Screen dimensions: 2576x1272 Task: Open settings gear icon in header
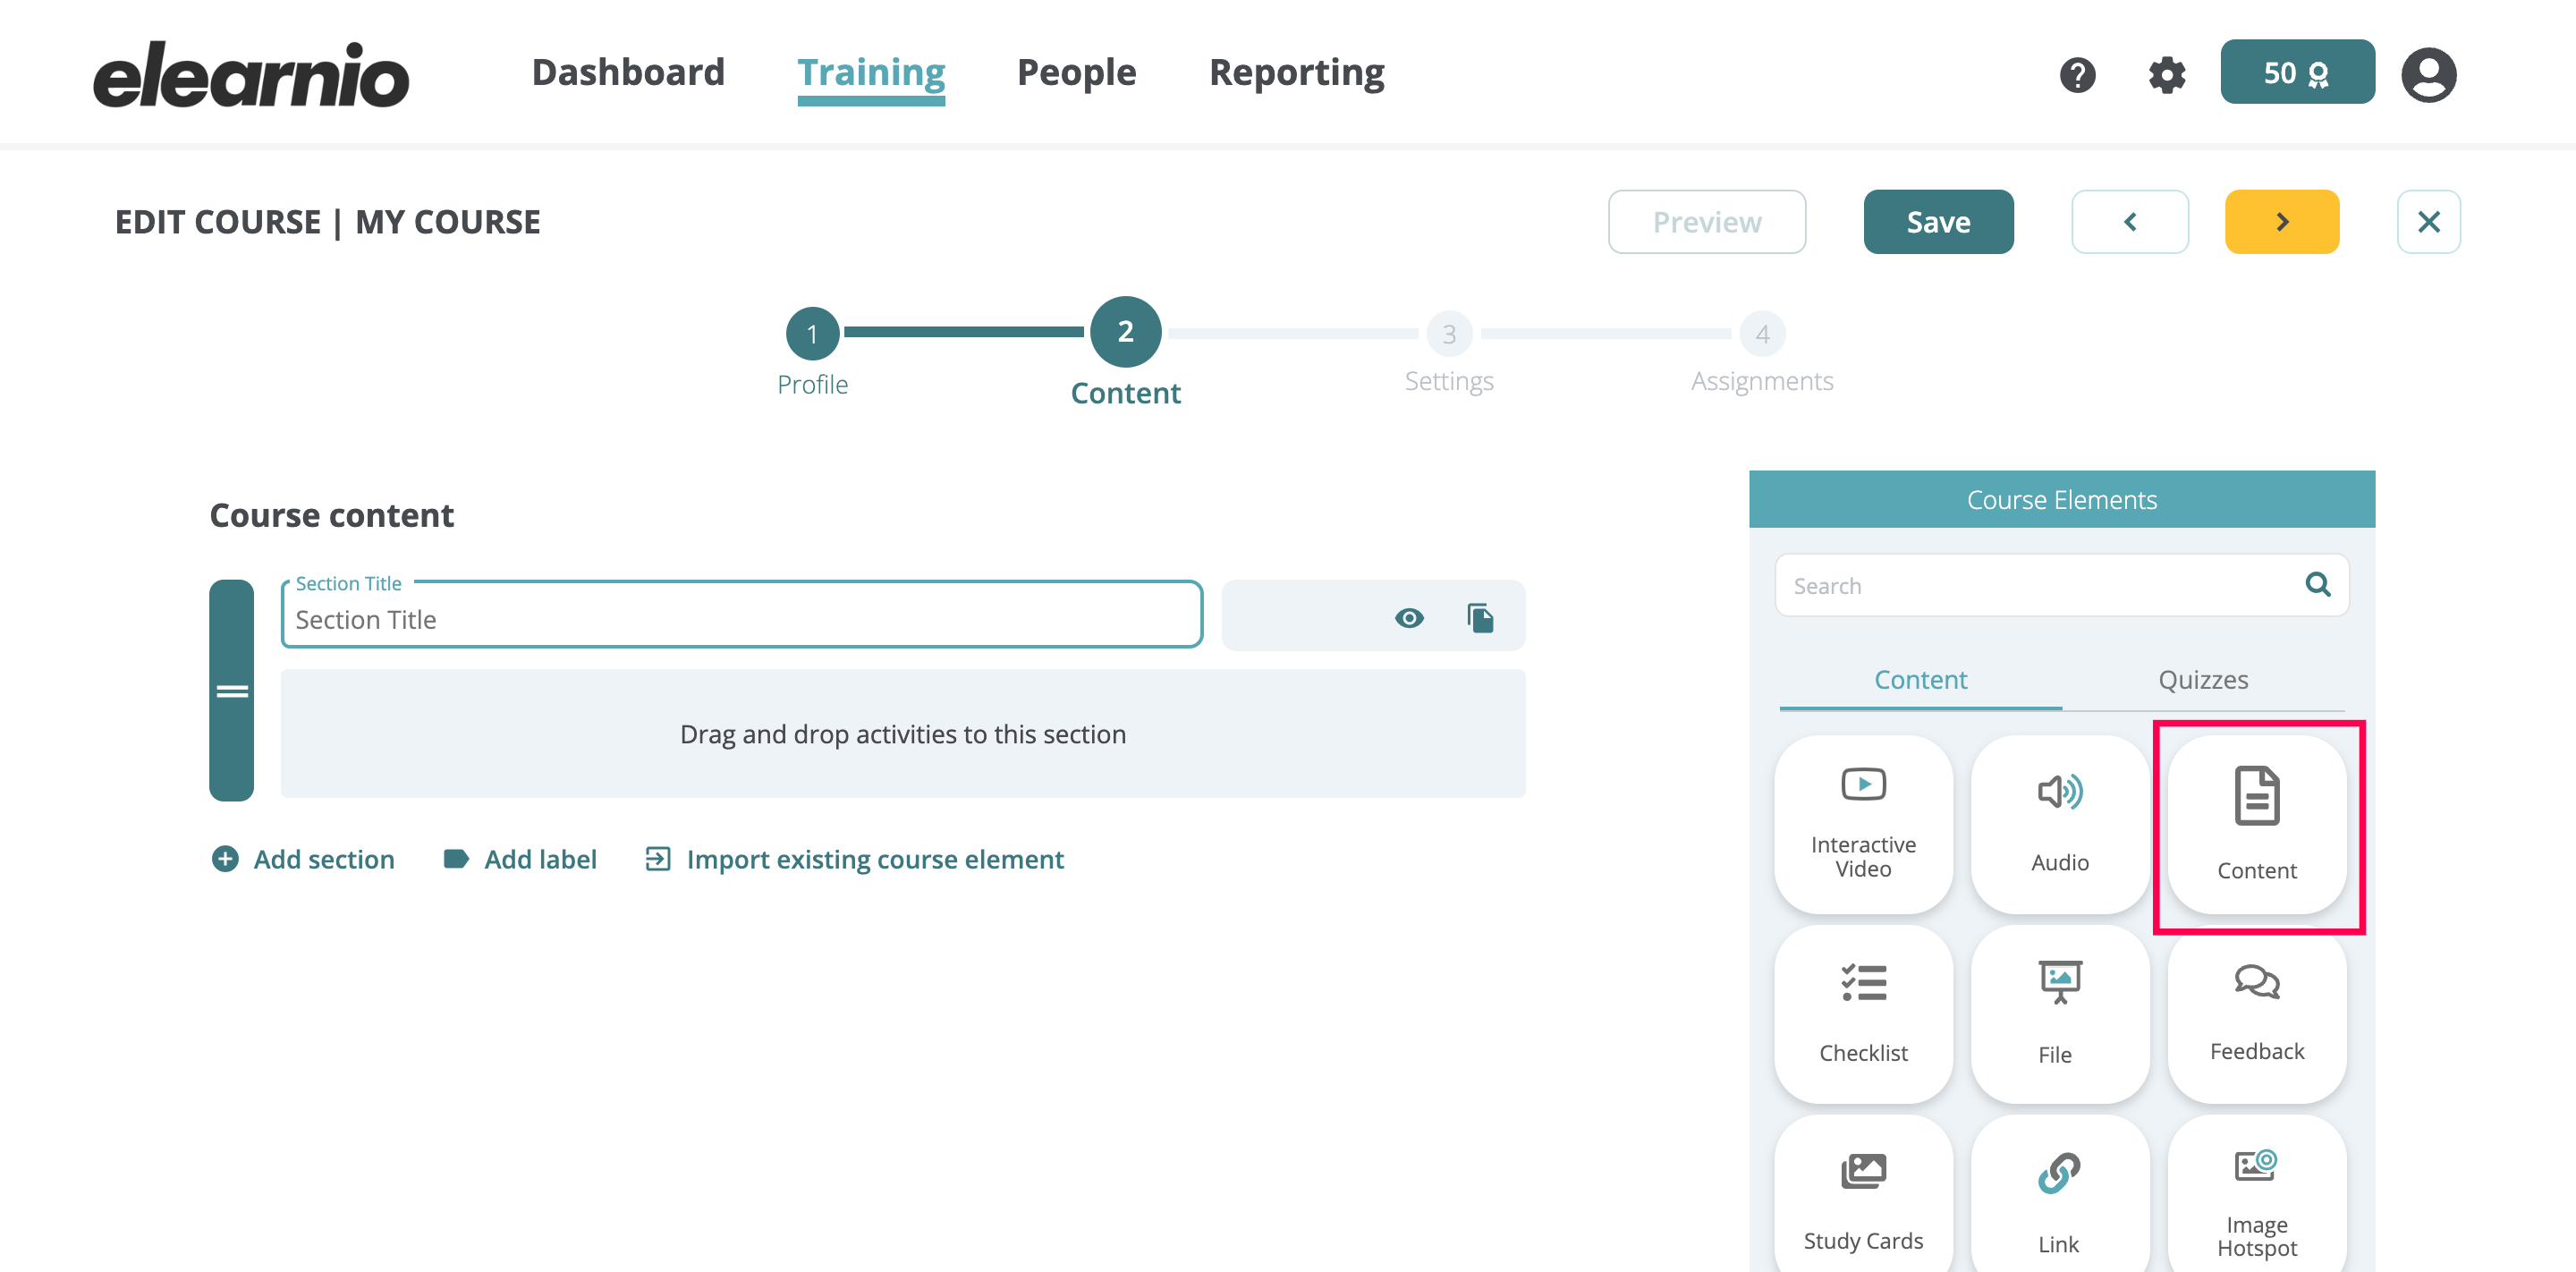point(2166,74)
